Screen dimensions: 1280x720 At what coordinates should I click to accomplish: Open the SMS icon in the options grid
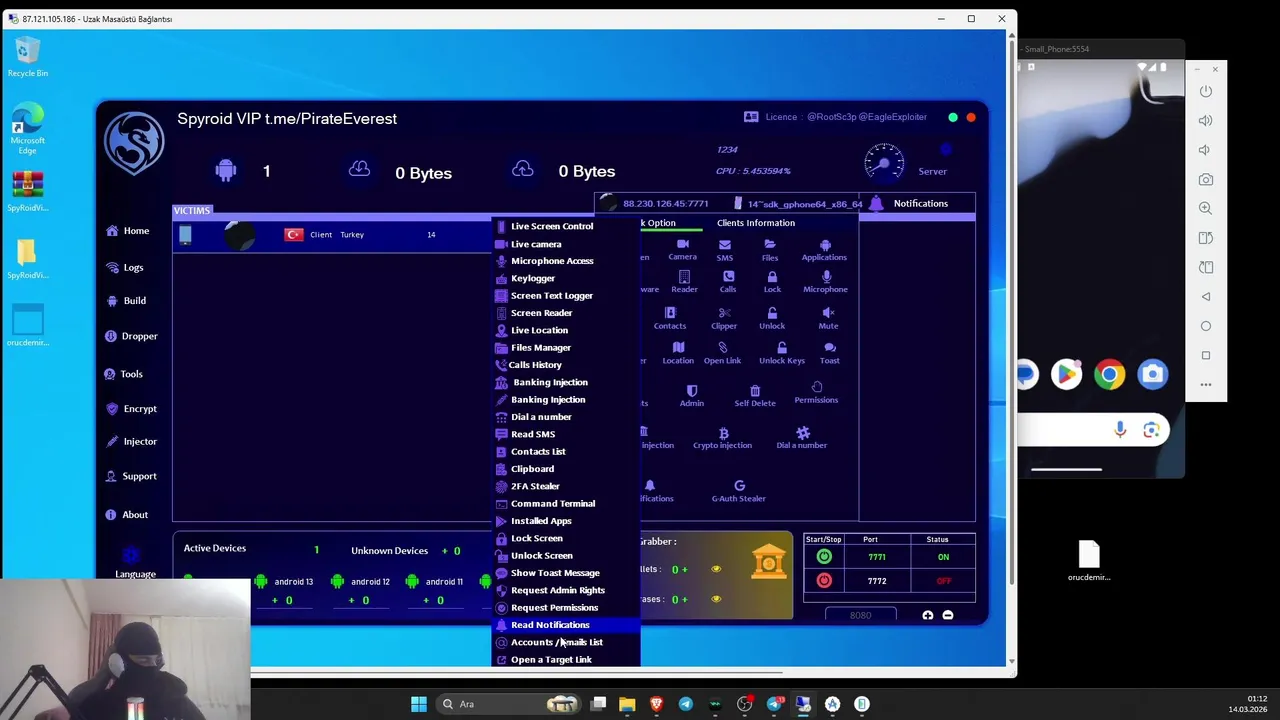(x=724, y=249)
